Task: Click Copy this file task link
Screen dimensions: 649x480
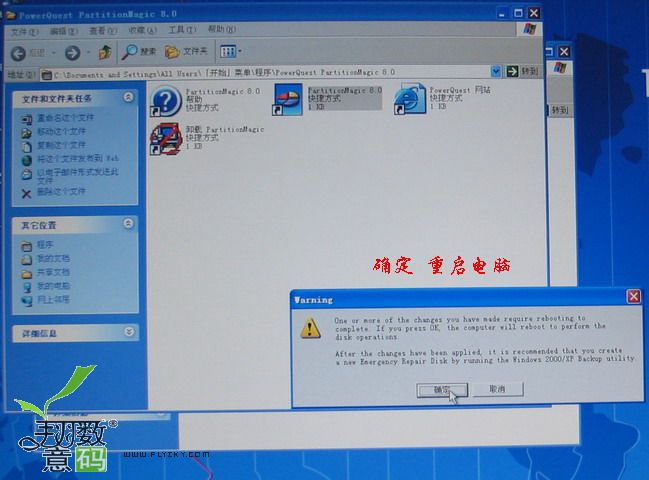Action: coord(61,145)
